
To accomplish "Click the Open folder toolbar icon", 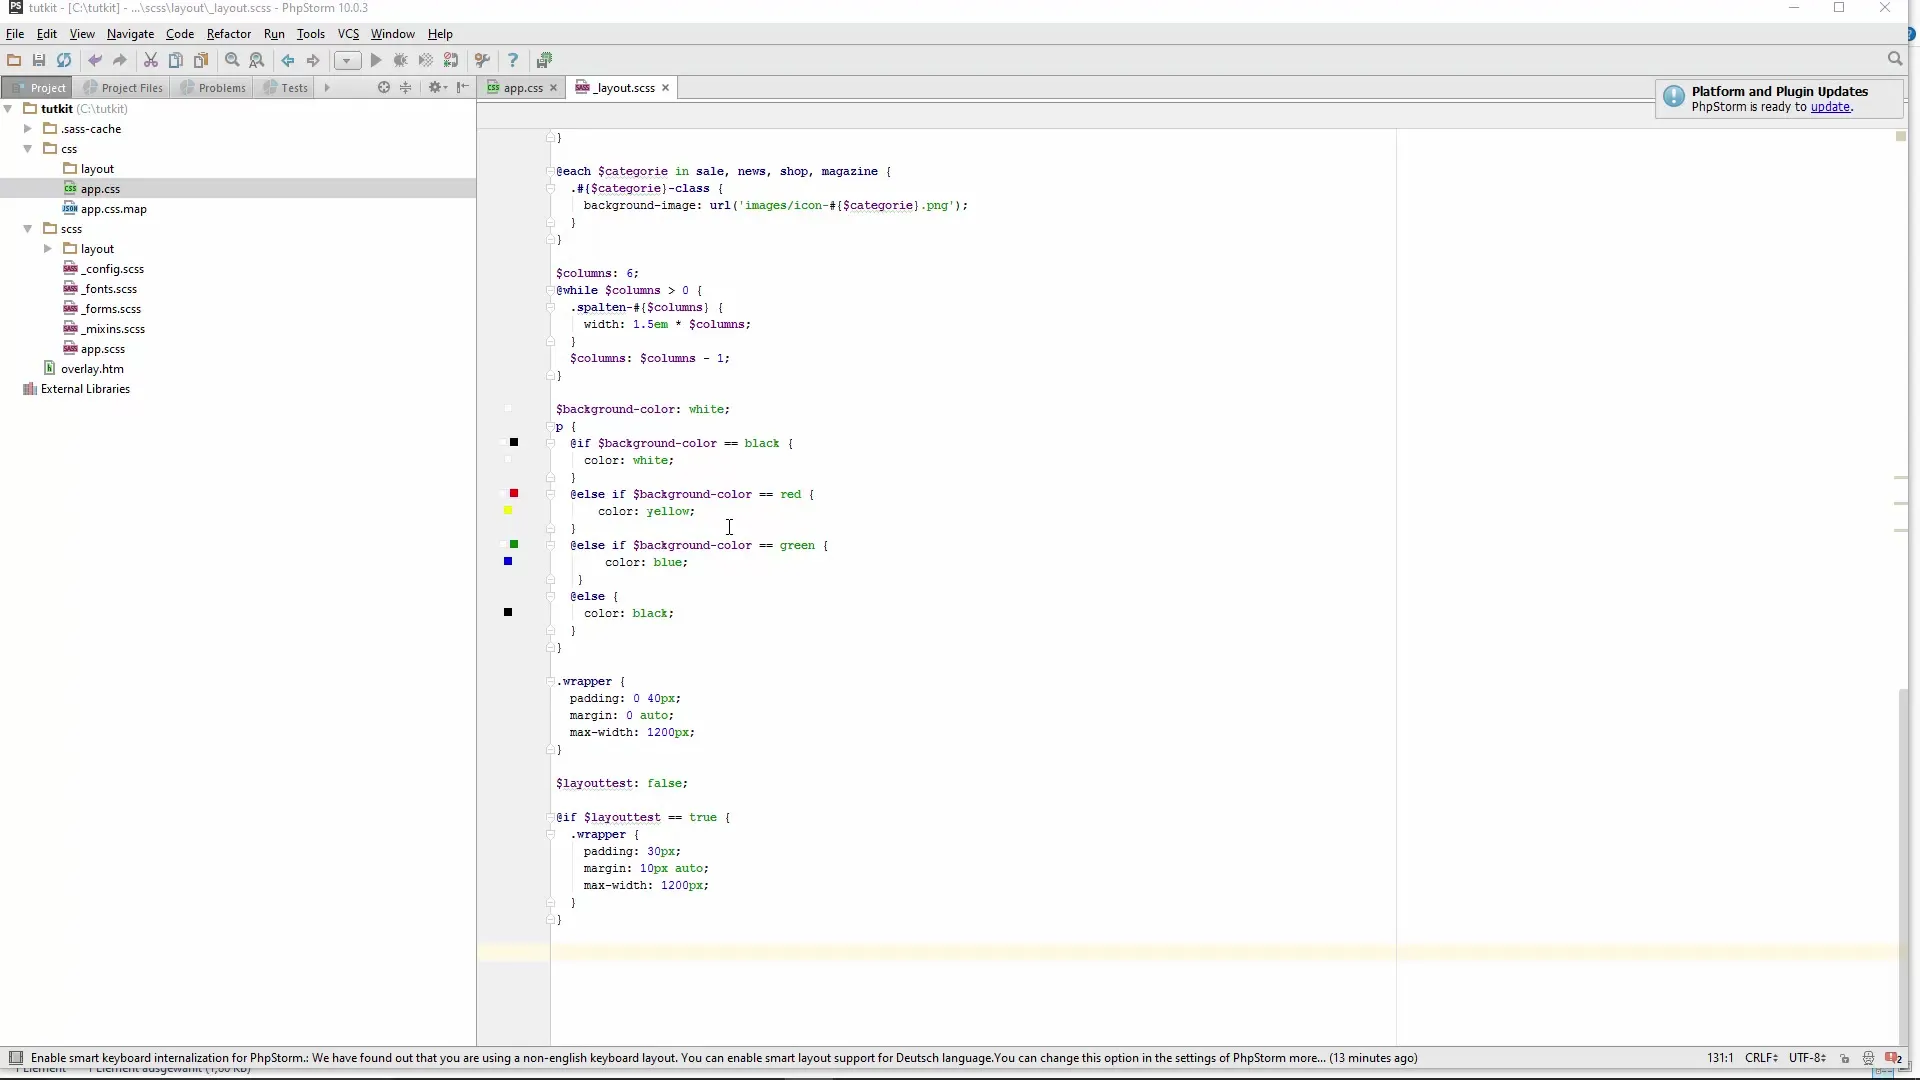I will click(x=14, y=61).
